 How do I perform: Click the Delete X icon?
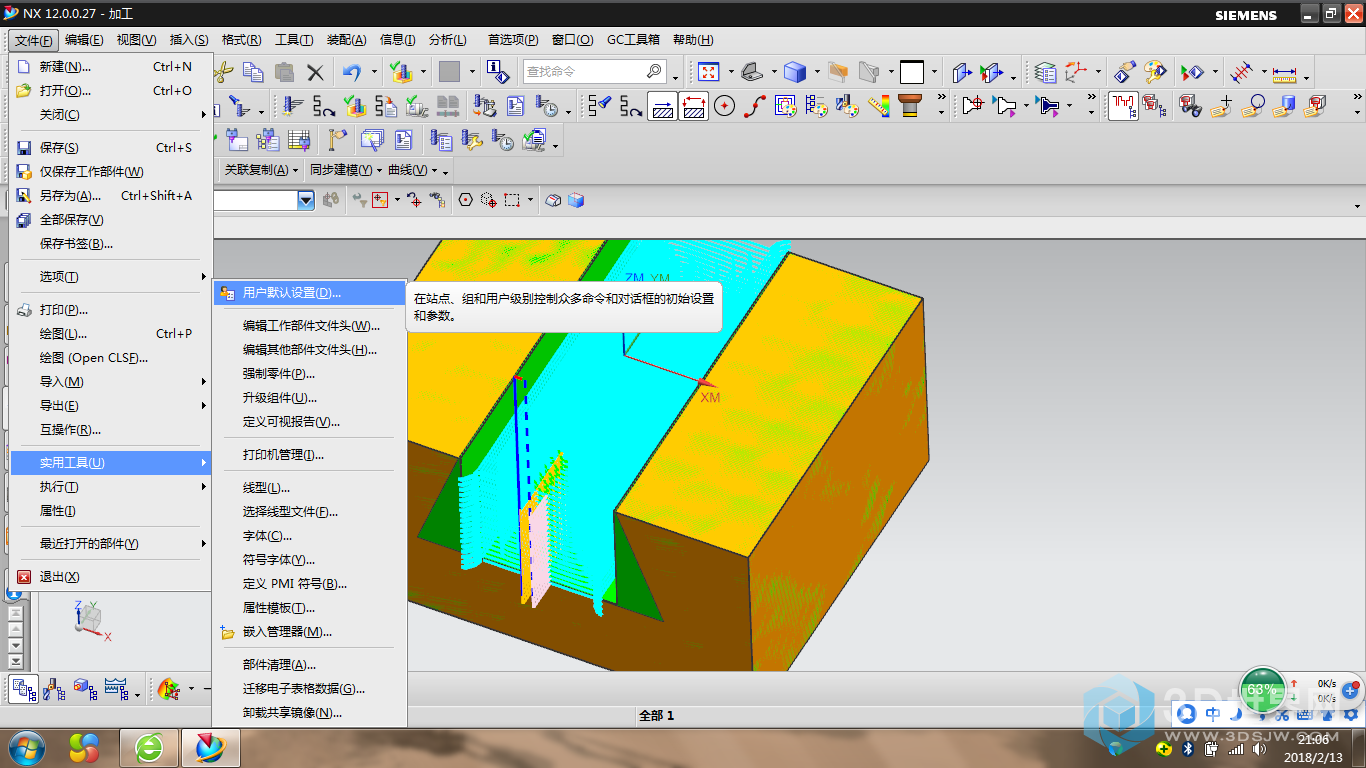[315, 72]
